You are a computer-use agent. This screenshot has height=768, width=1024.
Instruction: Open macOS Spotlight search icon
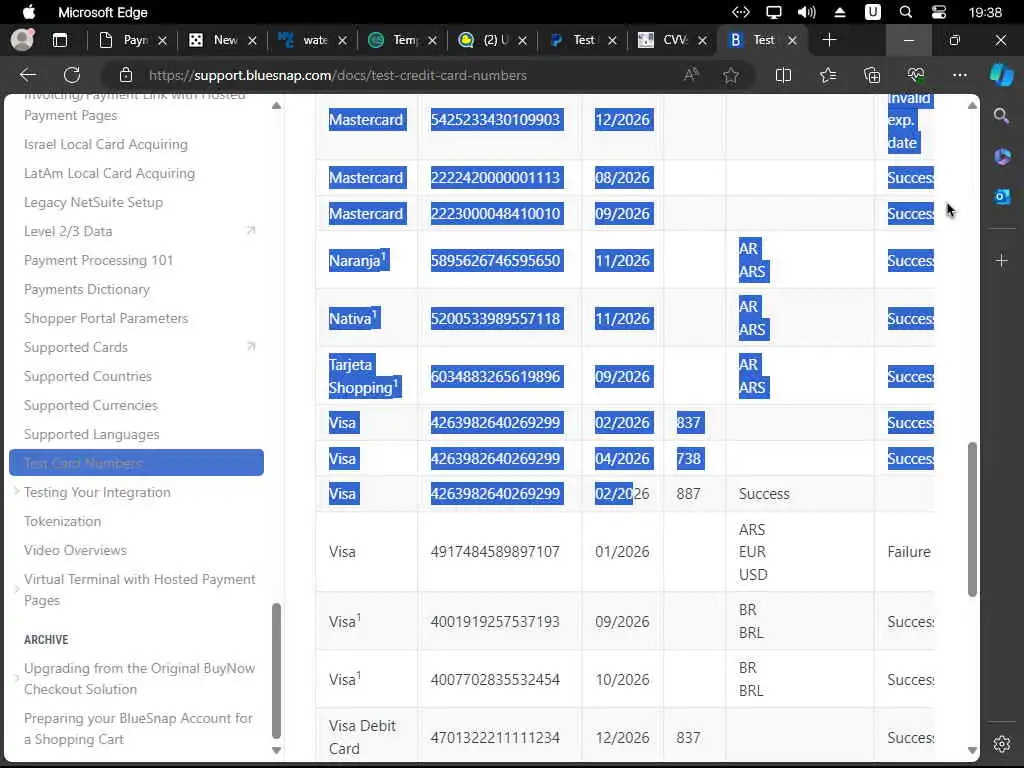click(x=906, y=12)
